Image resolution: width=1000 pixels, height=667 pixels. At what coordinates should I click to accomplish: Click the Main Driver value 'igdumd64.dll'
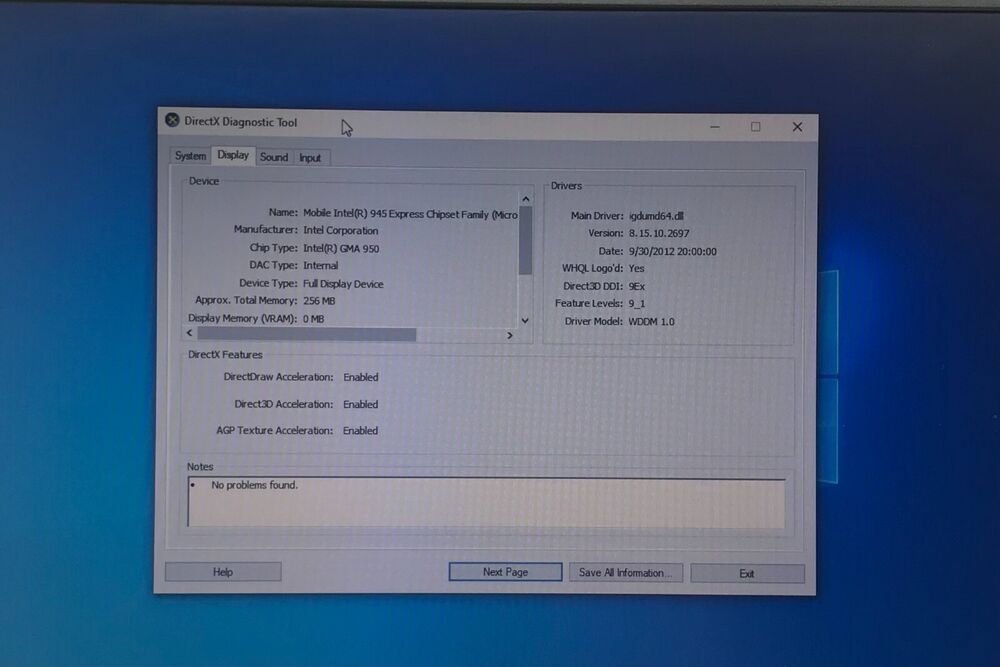[656, 216]
